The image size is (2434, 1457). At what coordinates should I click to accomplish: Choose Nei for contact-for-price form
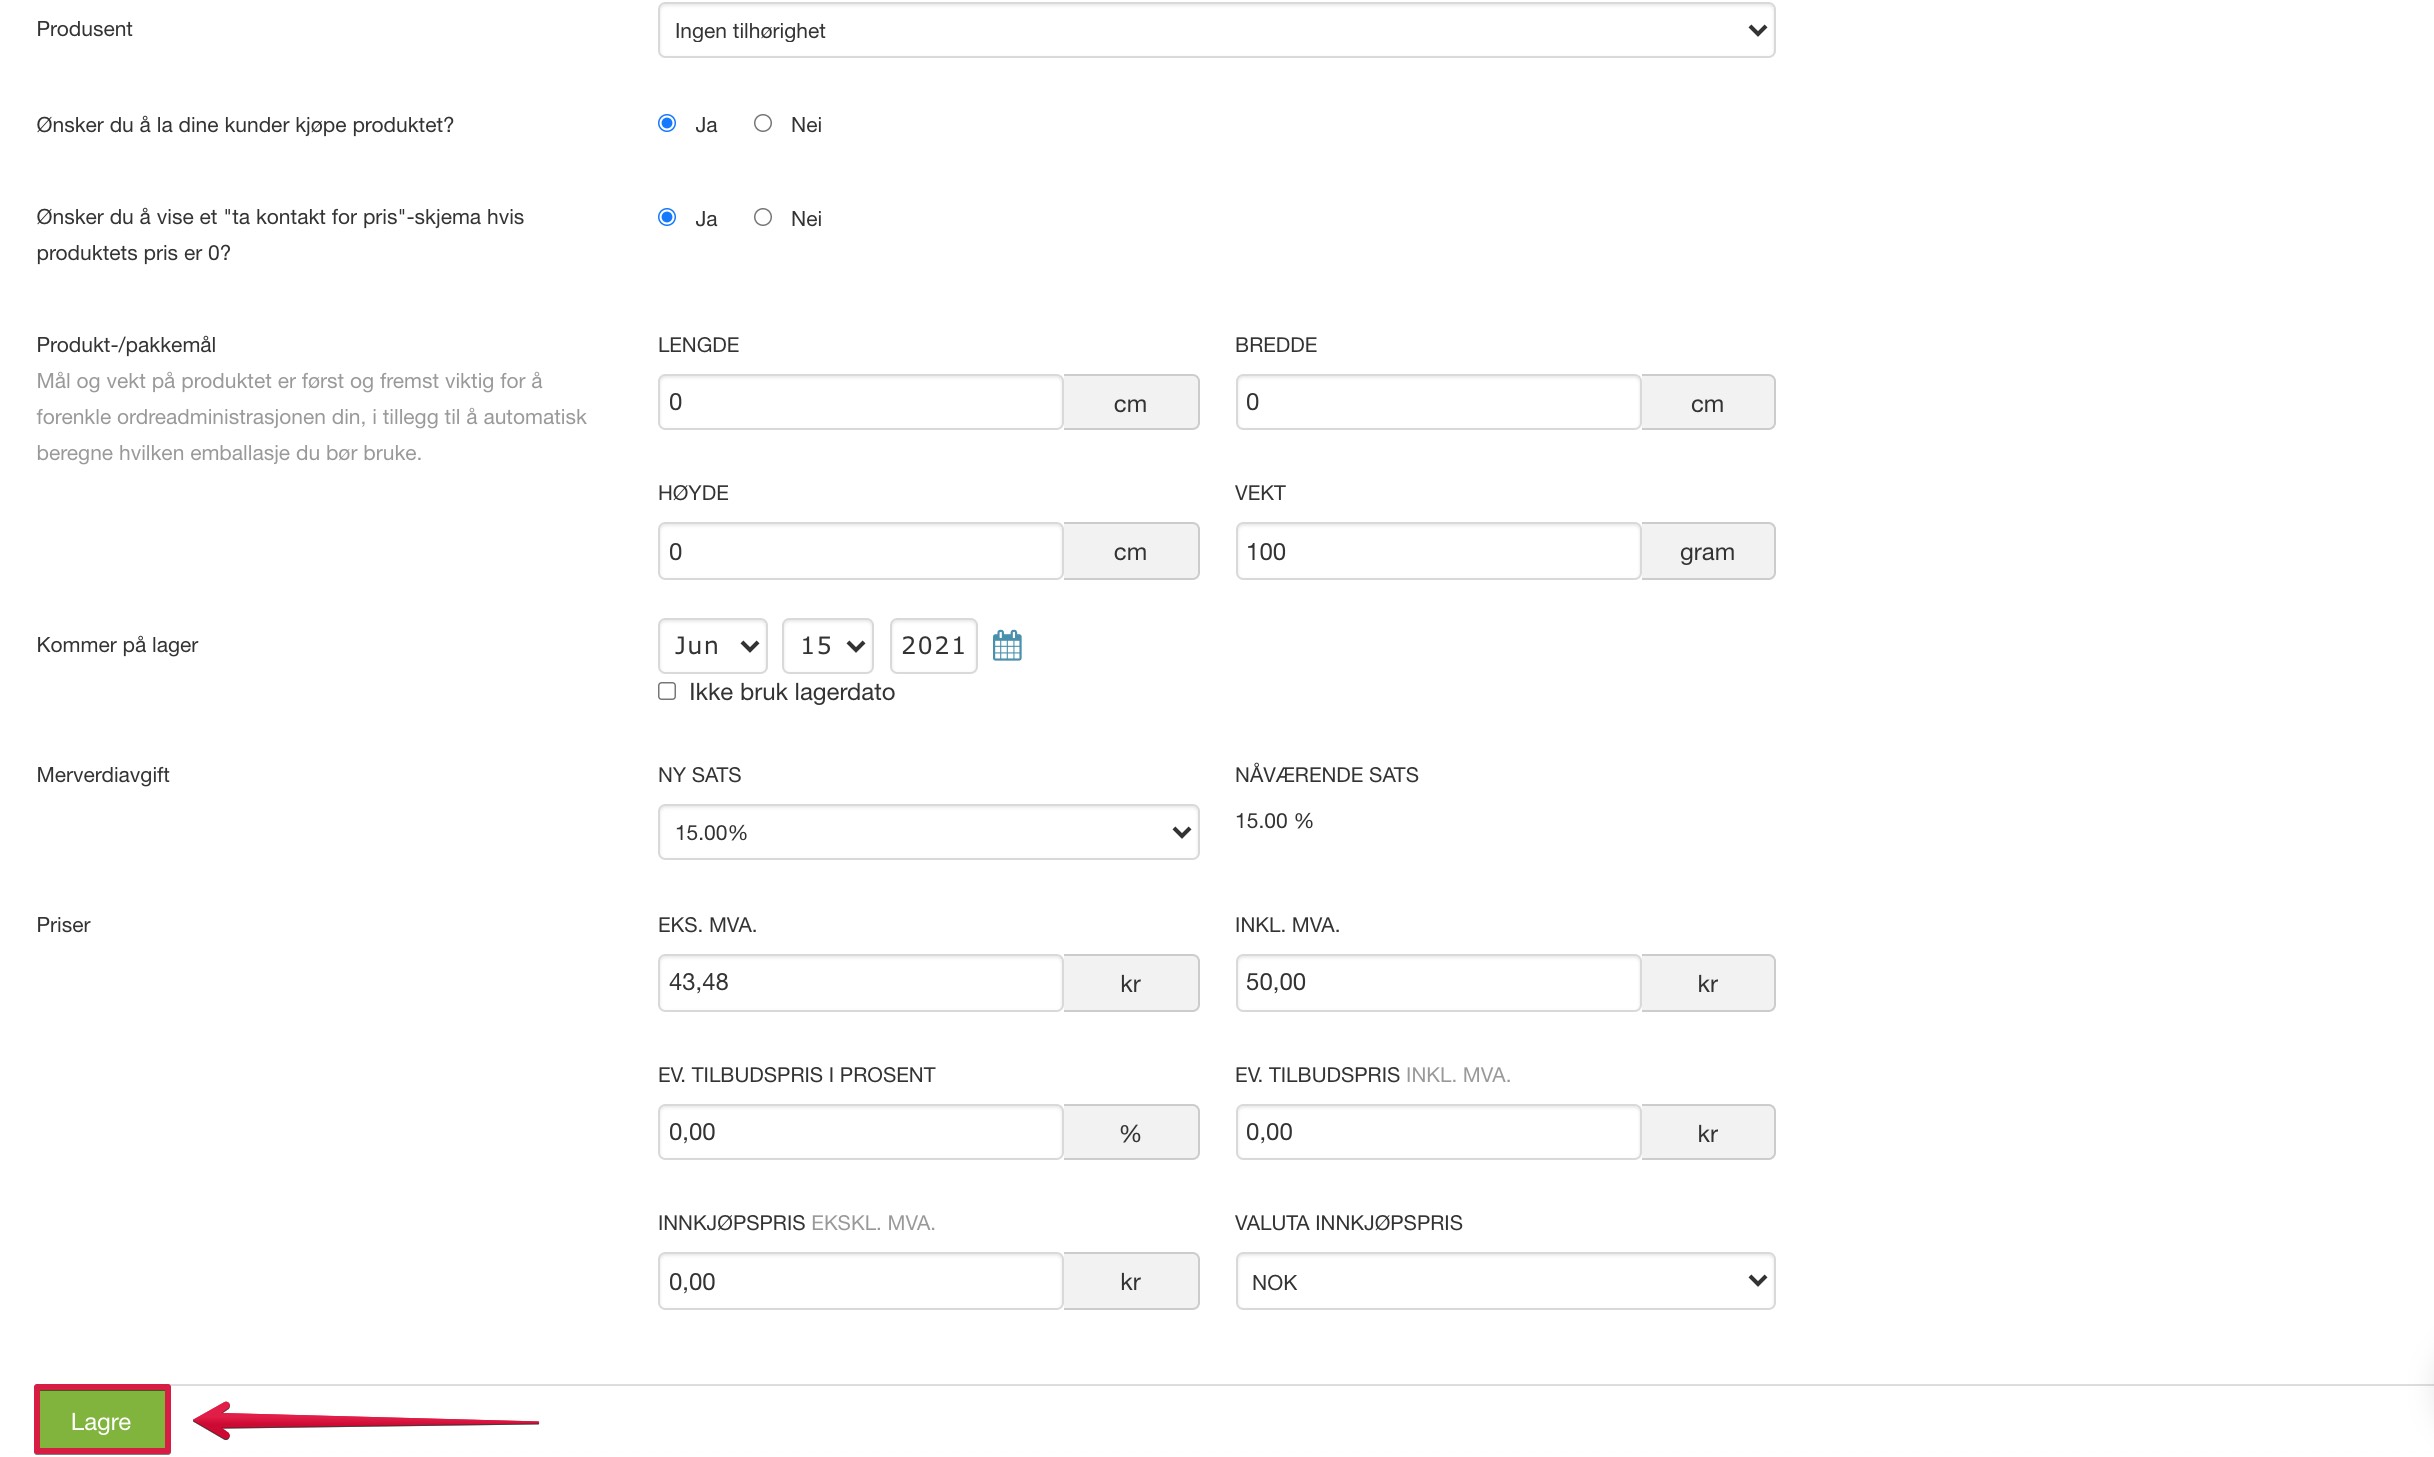763,218
